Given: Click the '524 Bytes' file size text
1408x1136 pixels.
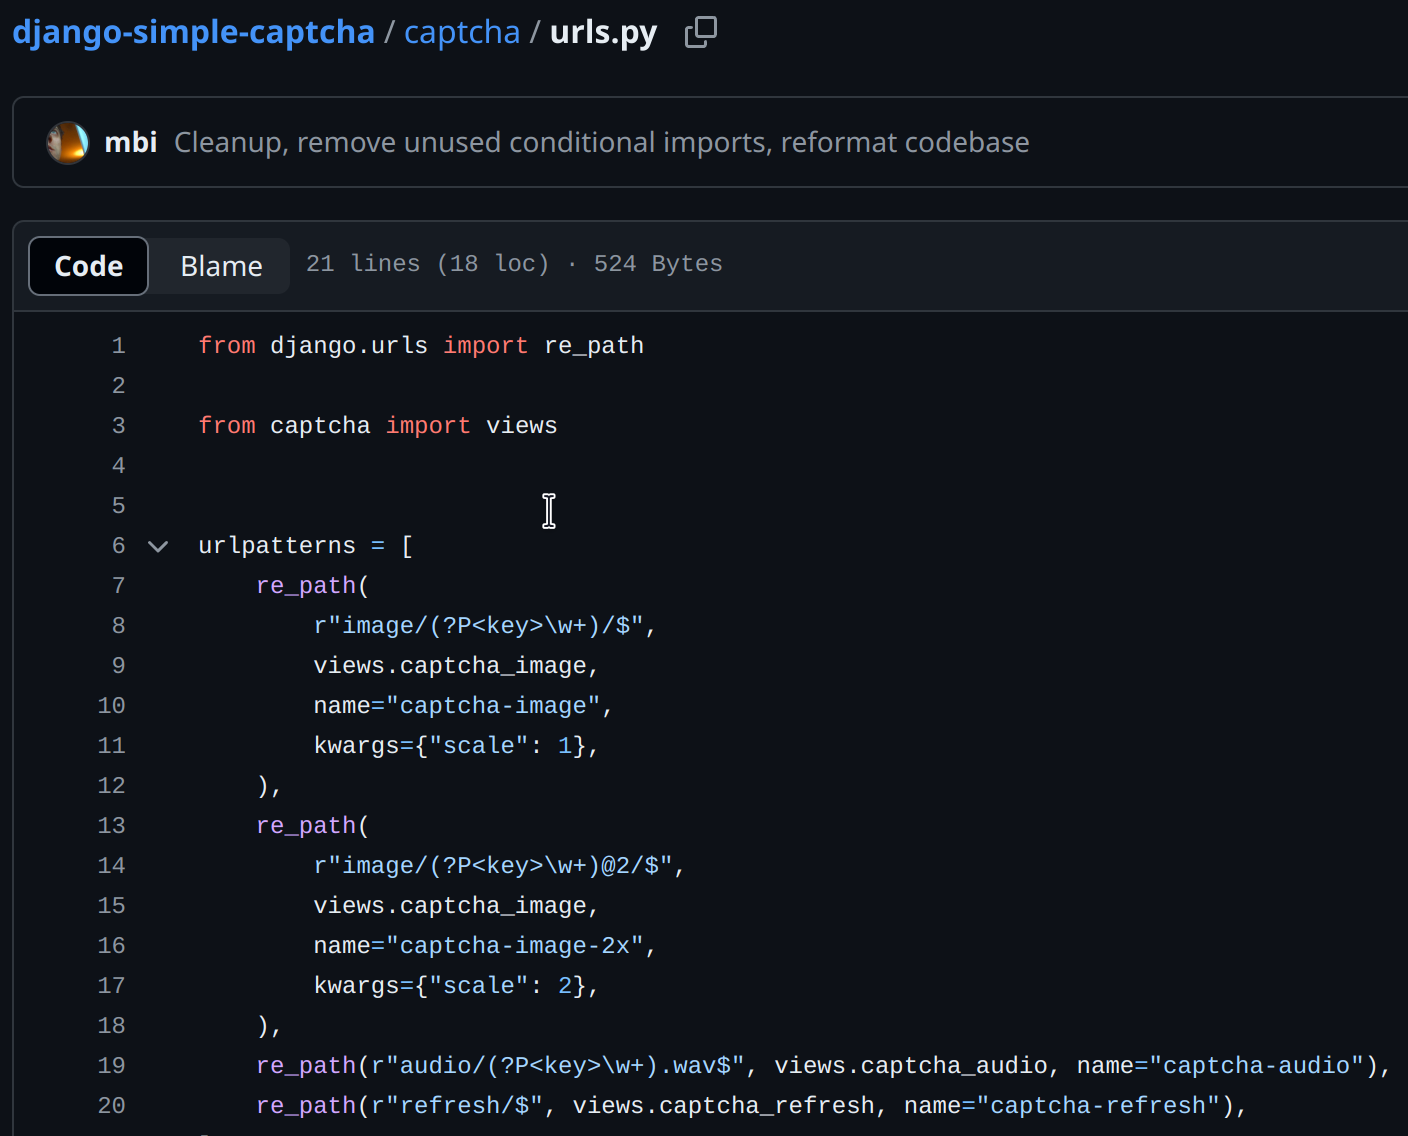Looking at the screenshot, I should (658, 264).
